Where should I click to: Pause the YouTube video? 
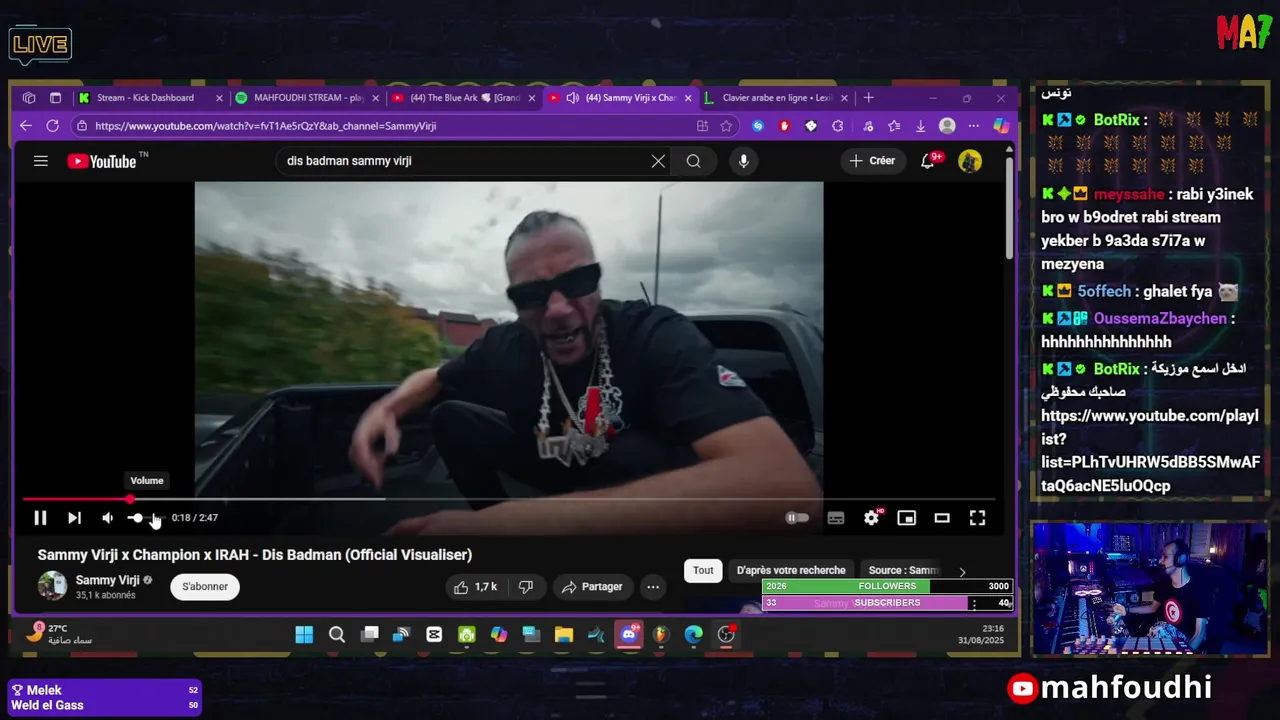40,518
